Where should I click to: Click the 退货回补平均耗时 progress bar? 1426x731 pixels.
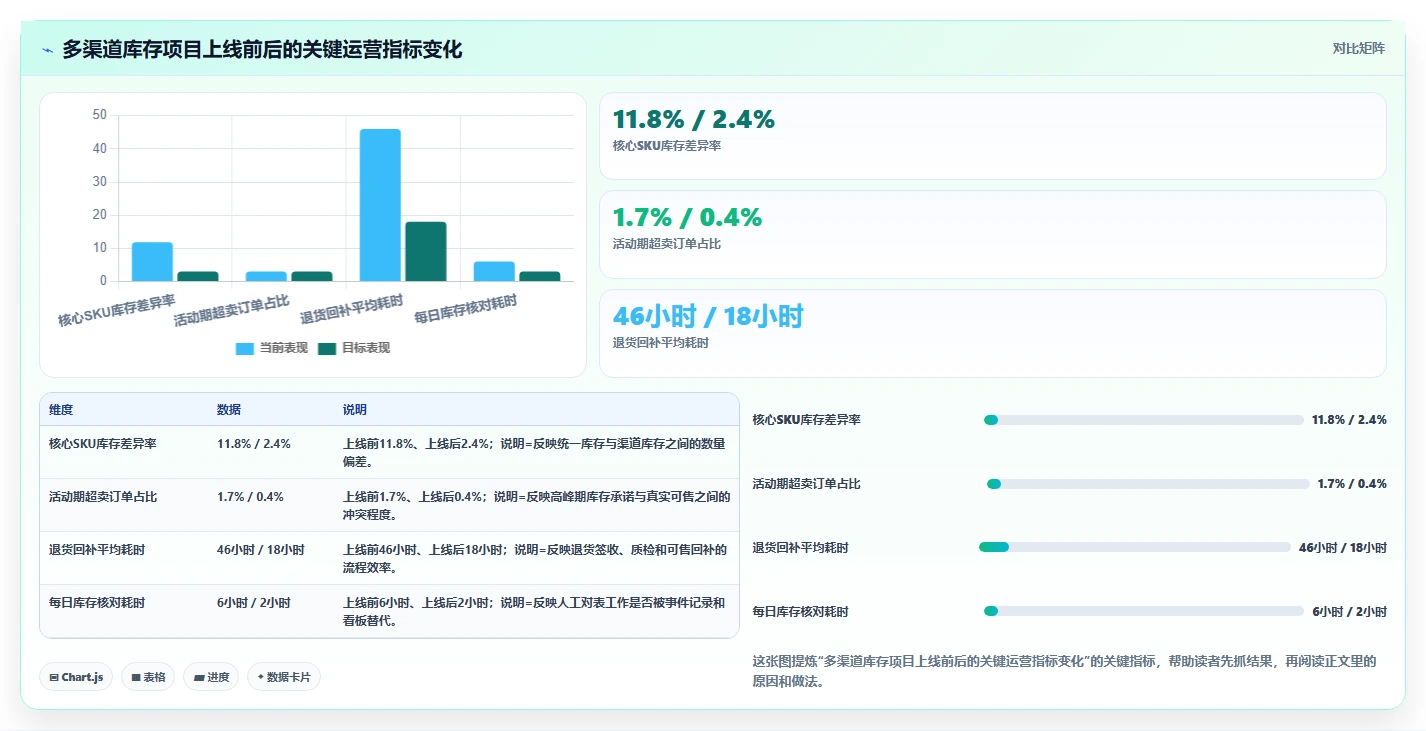[1135, 547]
